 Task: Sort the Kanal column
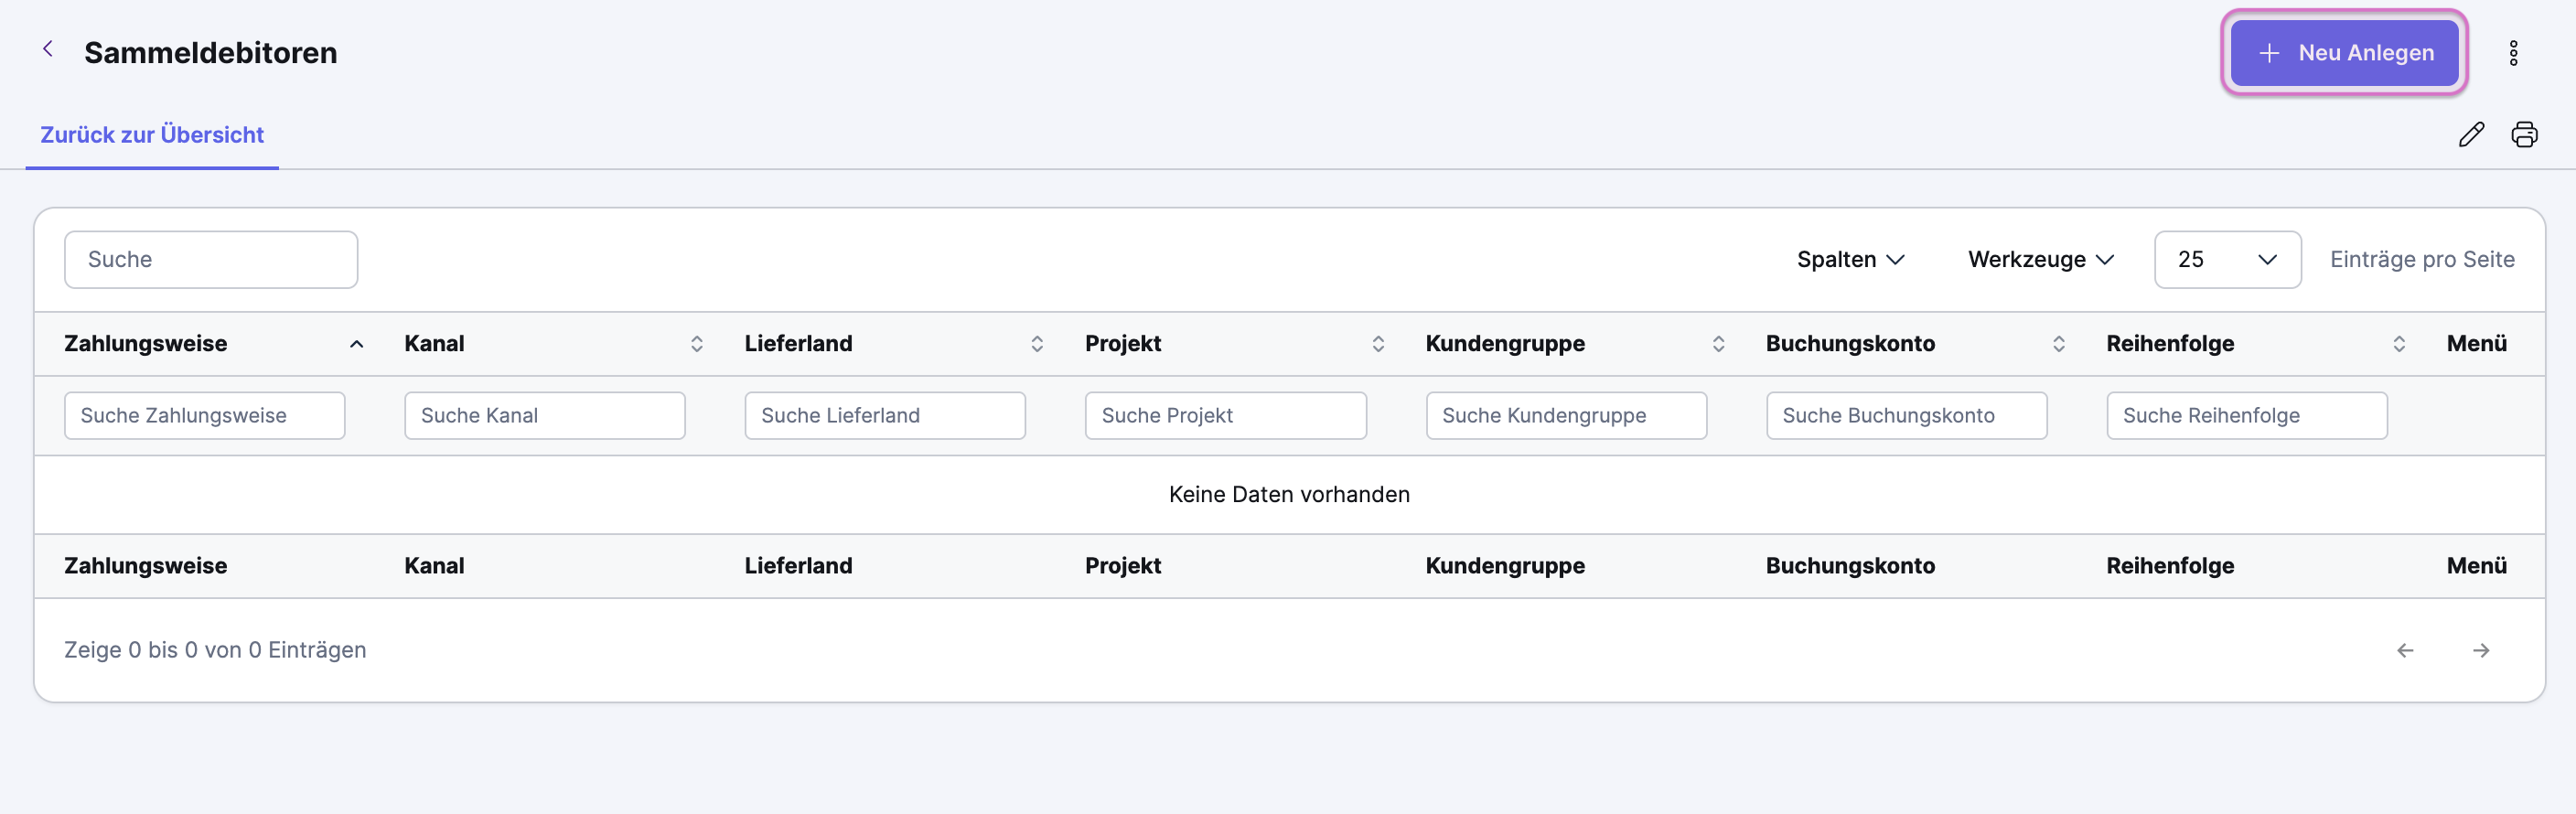[x=697, y=344]
